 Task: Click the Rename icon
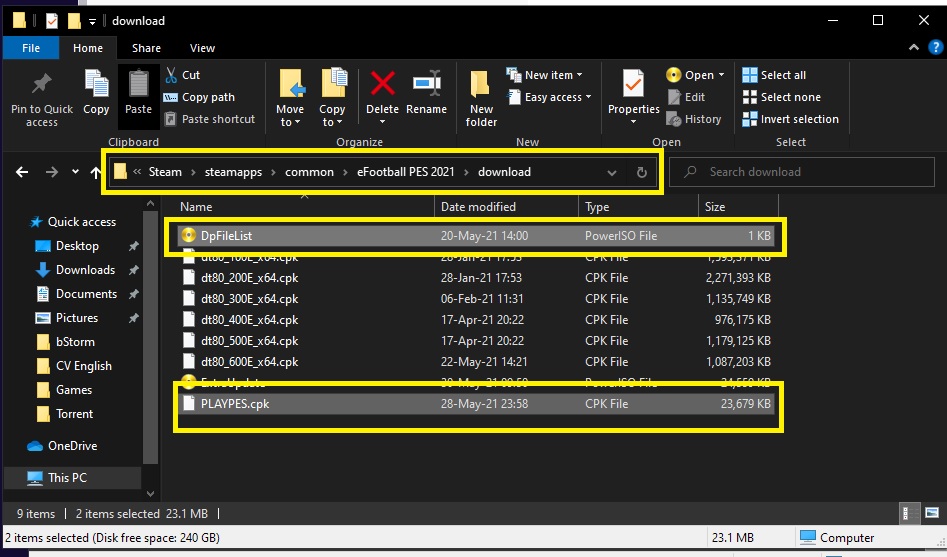coord(426,85)
